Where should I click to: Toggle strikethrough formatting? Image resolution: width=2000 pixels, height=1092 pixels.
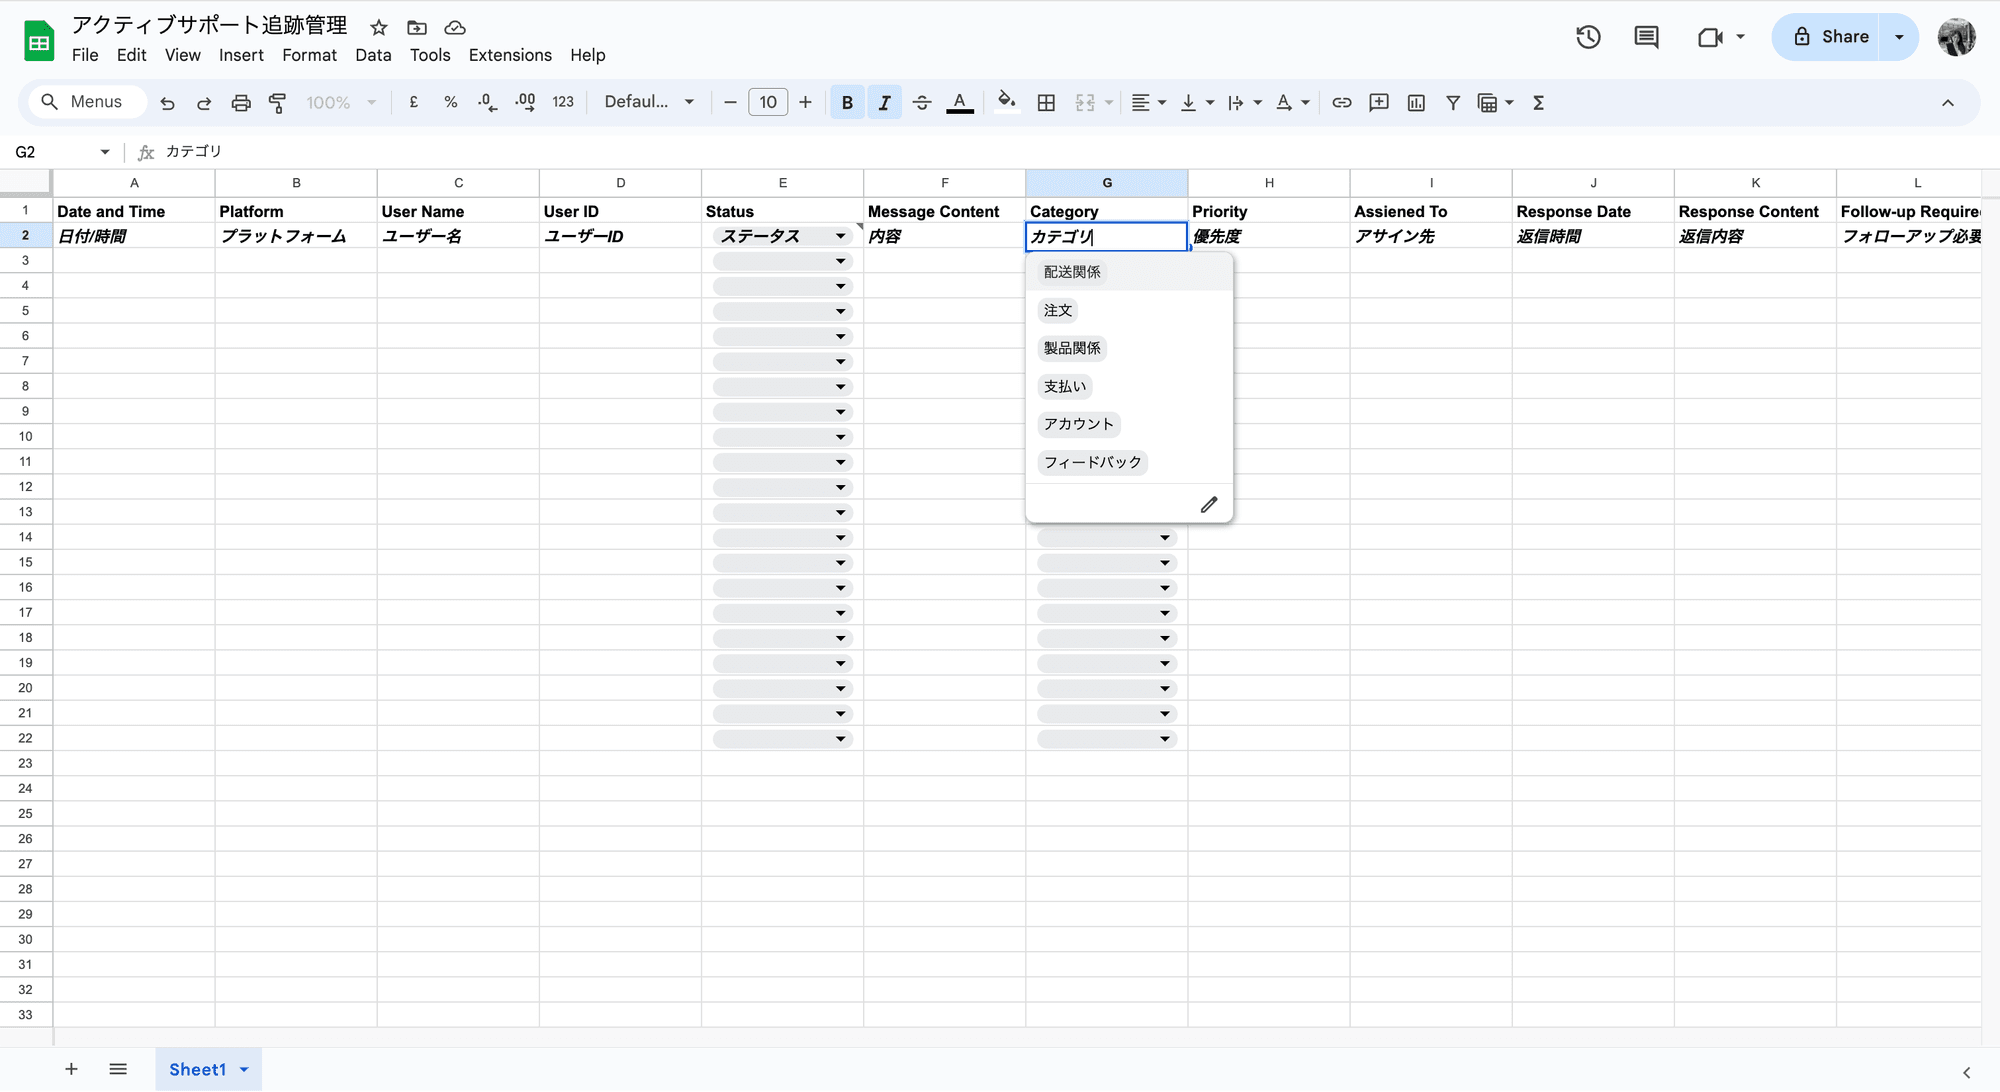point(922,103)
